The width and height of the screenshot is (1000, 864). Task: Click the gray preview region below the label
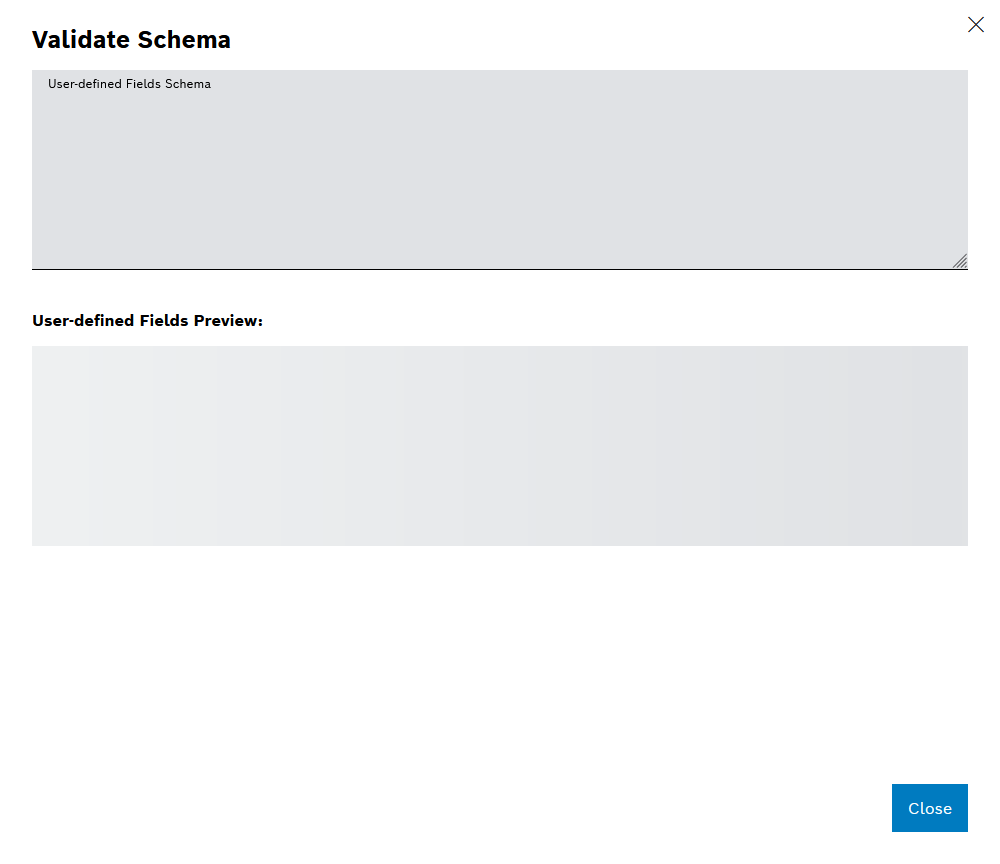point(500,446)
